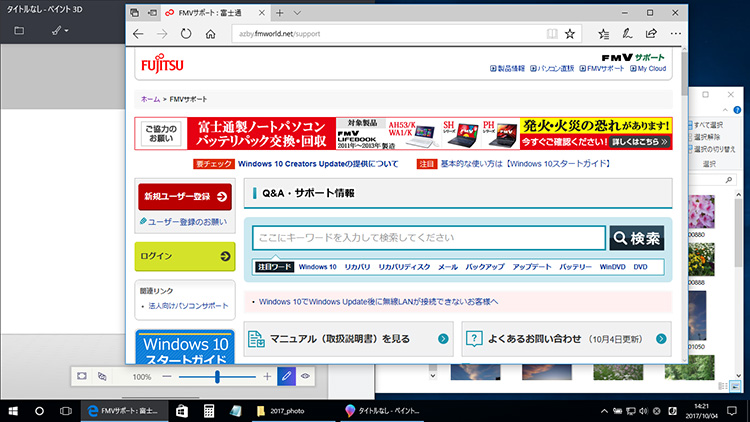The height and width of the screenshot is (422, 750).
Task: Toggle Paint 3D pen view mode button
Action: point(286,377)
